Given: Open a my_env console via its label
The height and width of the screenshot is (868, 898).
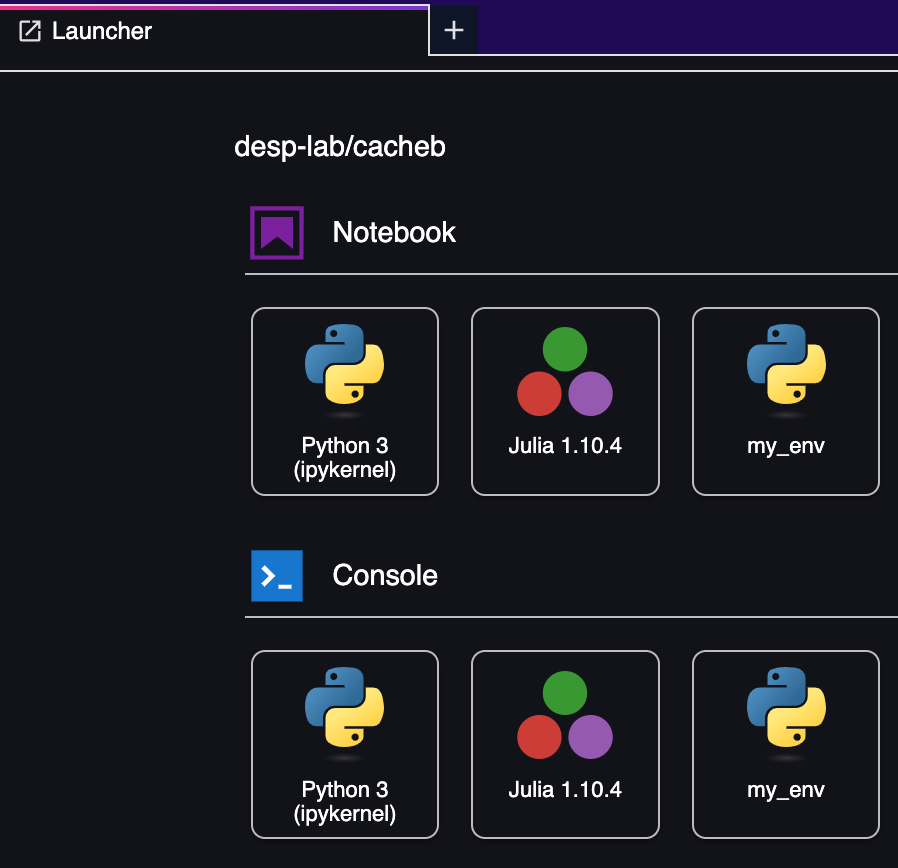Looking at the screenshot, I should (x=786, y=790).
